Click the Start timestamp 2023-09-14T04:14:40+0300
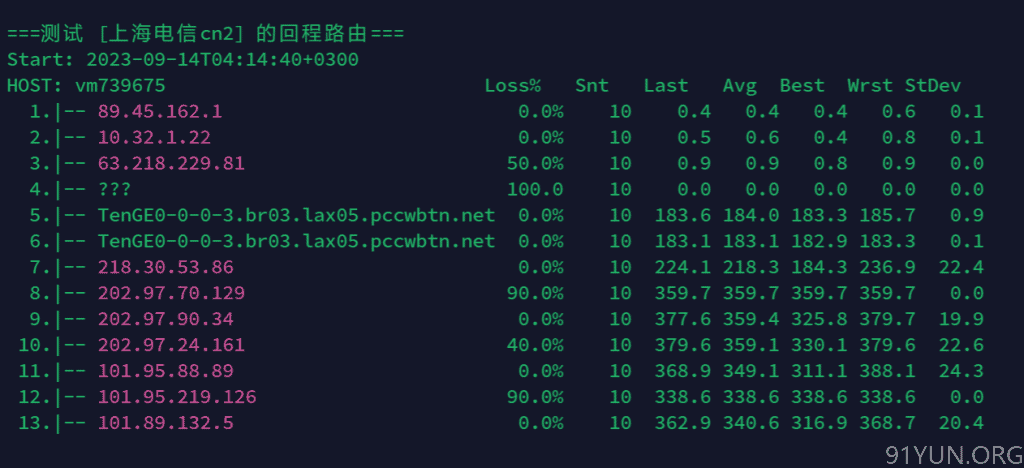The height and width of the screenshot is (468, 1024). (x=223, y=60)
